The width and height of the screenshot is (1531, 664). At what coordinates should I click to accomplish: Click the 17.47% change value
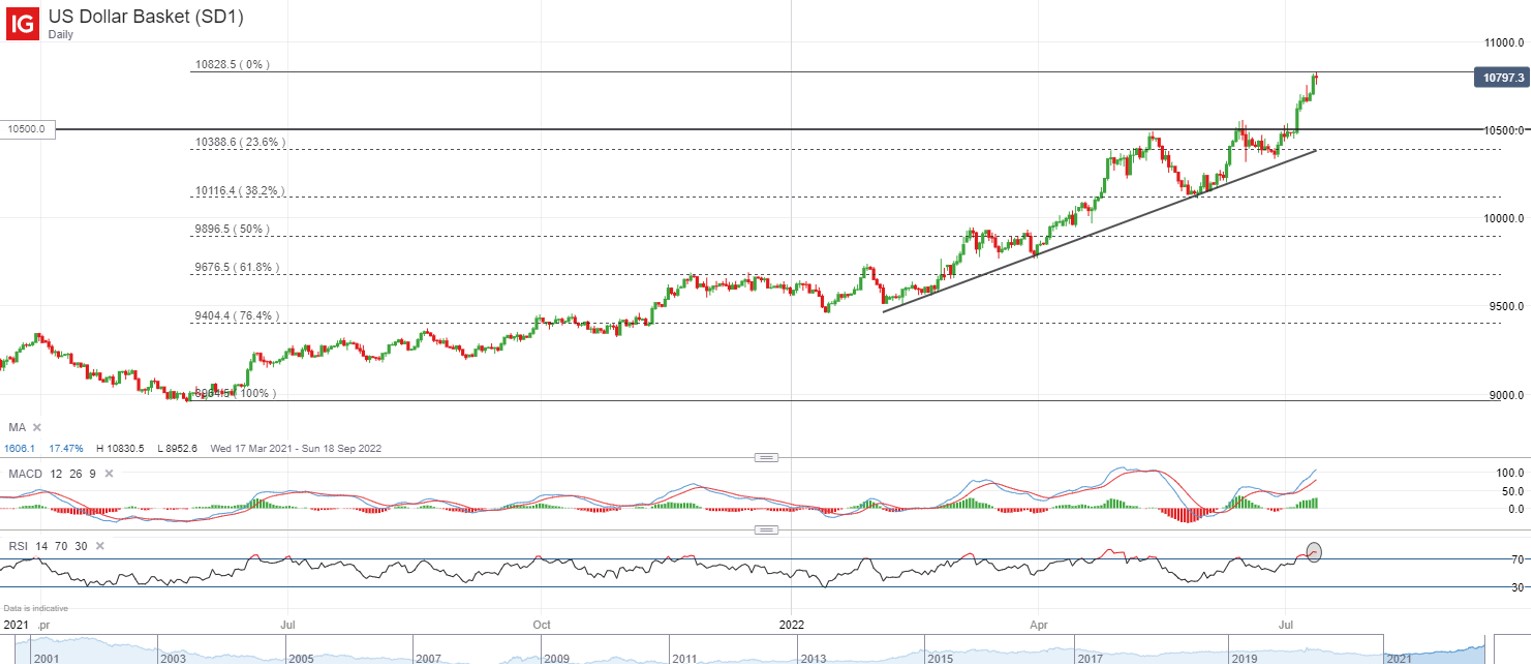(x=65, y=449)
